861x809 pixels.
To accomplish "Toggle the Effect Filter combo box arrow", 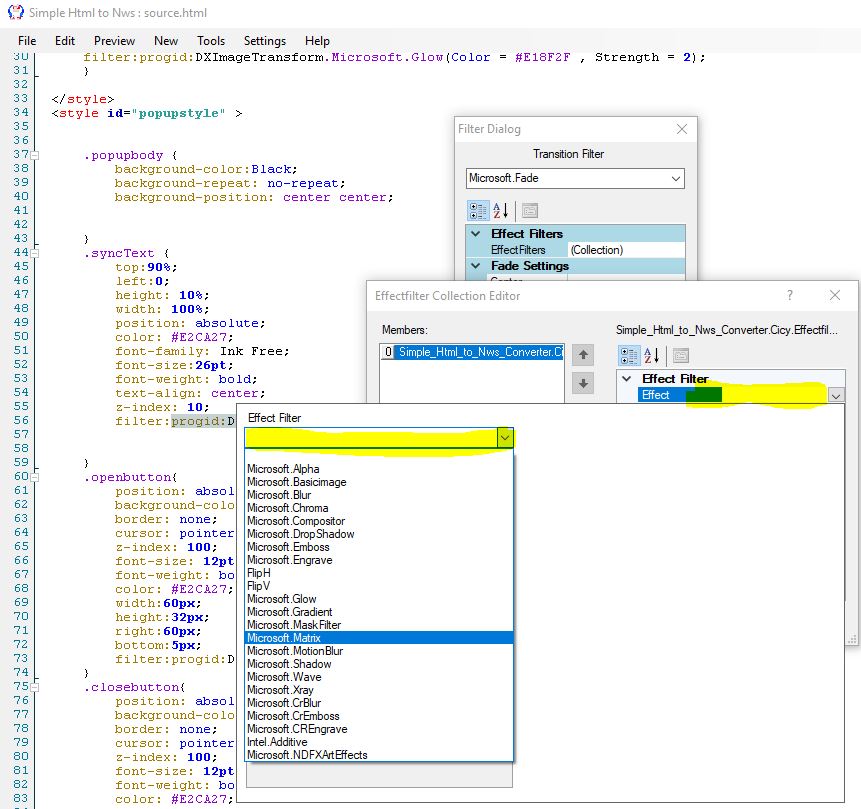I will [x=505, y=438].
